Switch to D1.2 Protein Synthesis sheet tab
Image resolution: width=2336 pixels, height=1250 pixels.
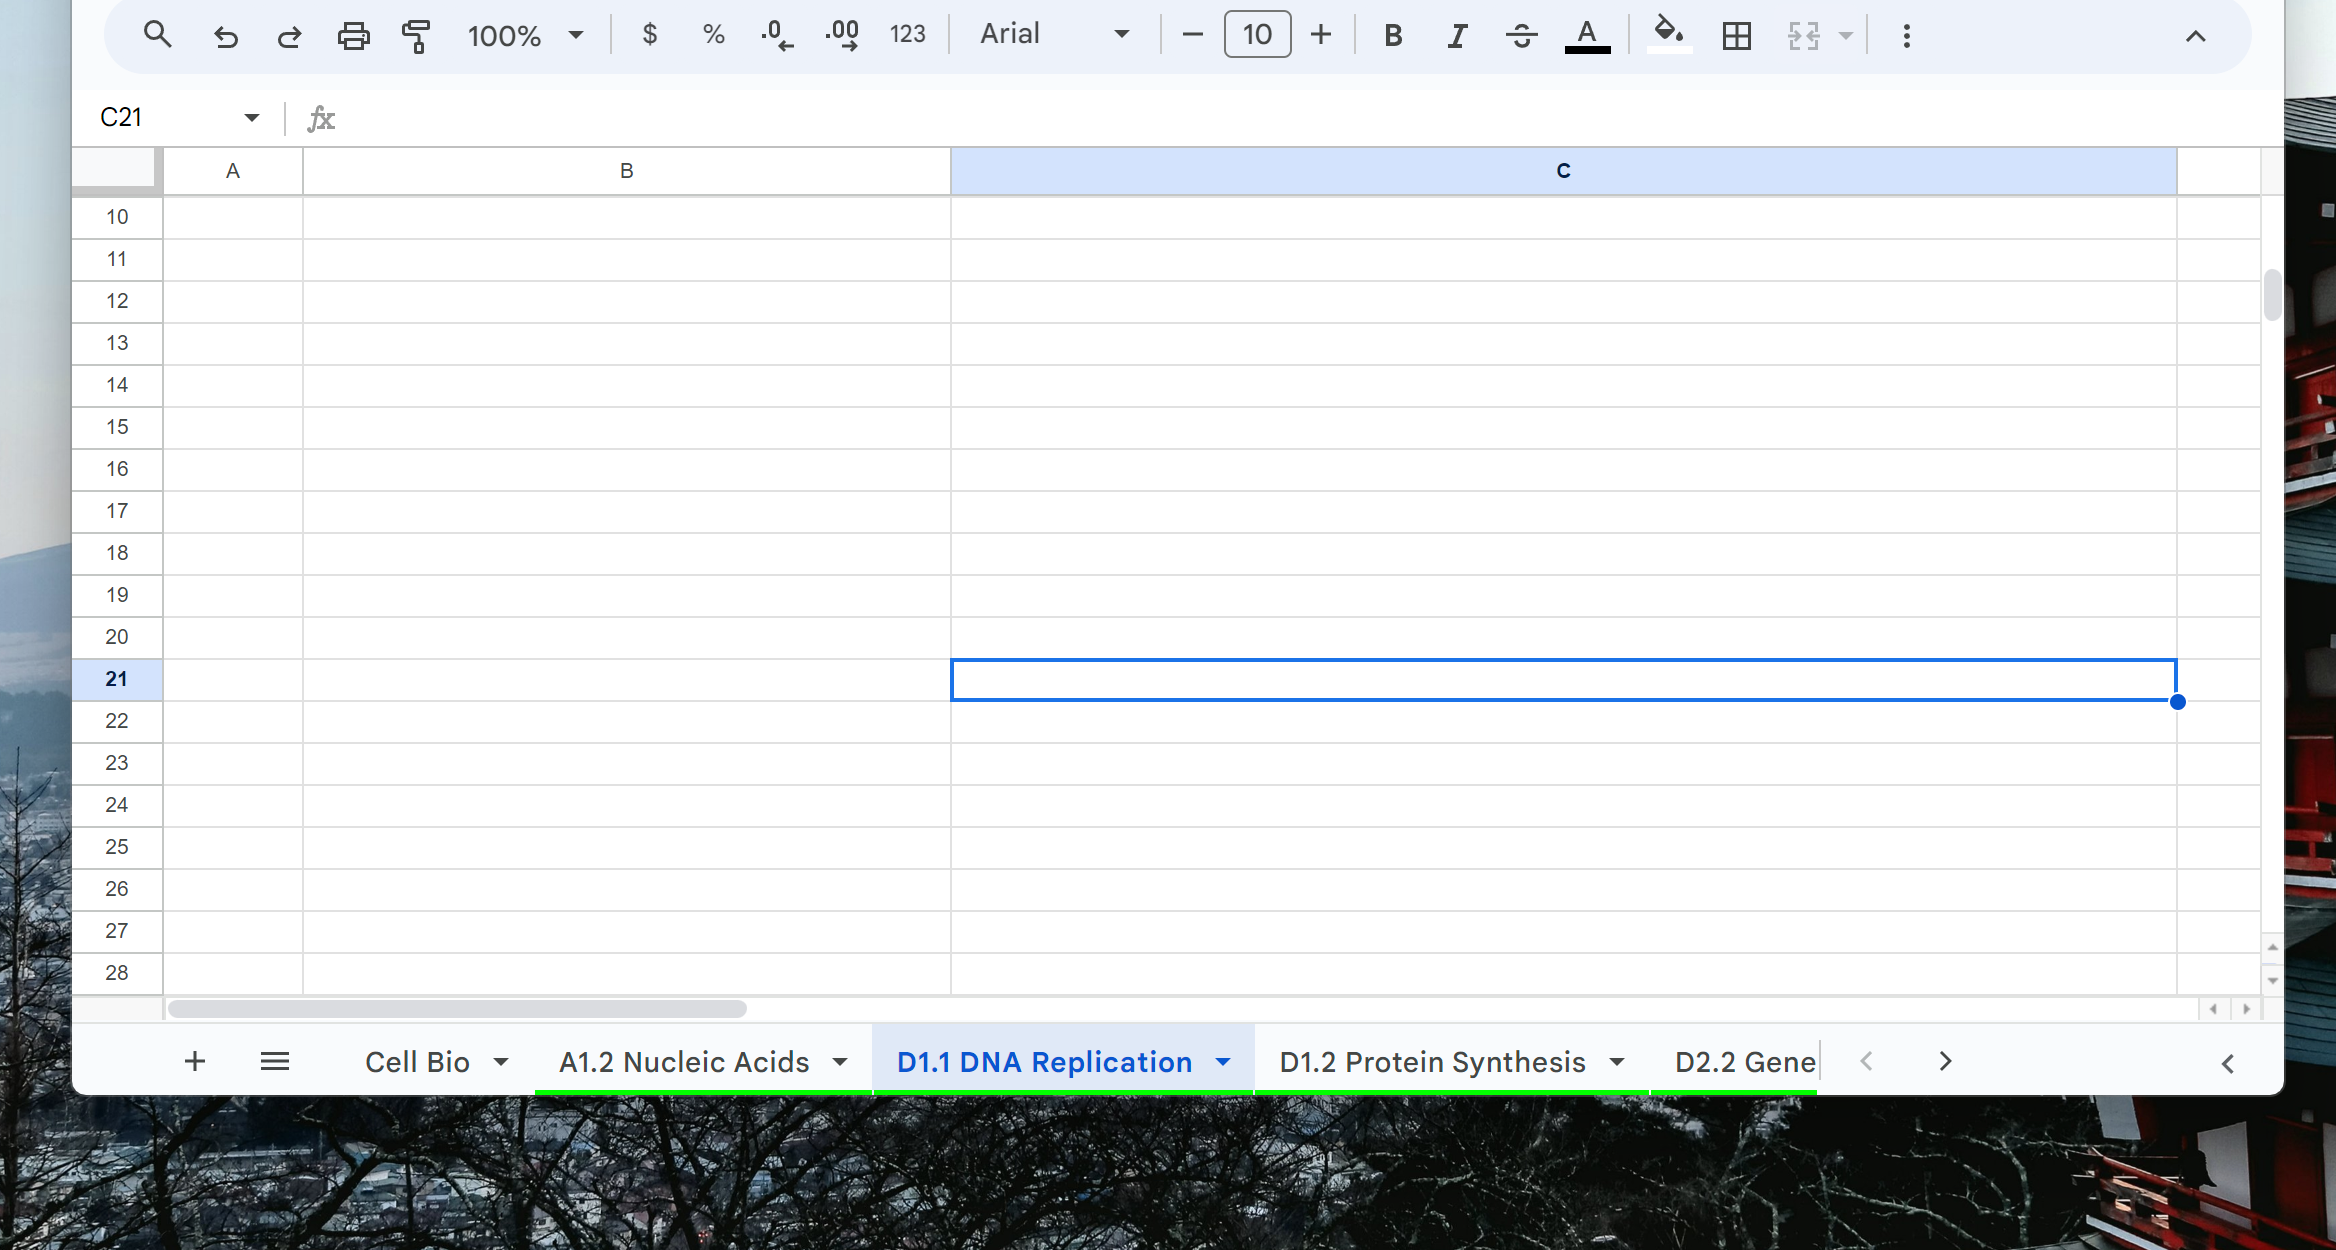tap(1432, 1062)
